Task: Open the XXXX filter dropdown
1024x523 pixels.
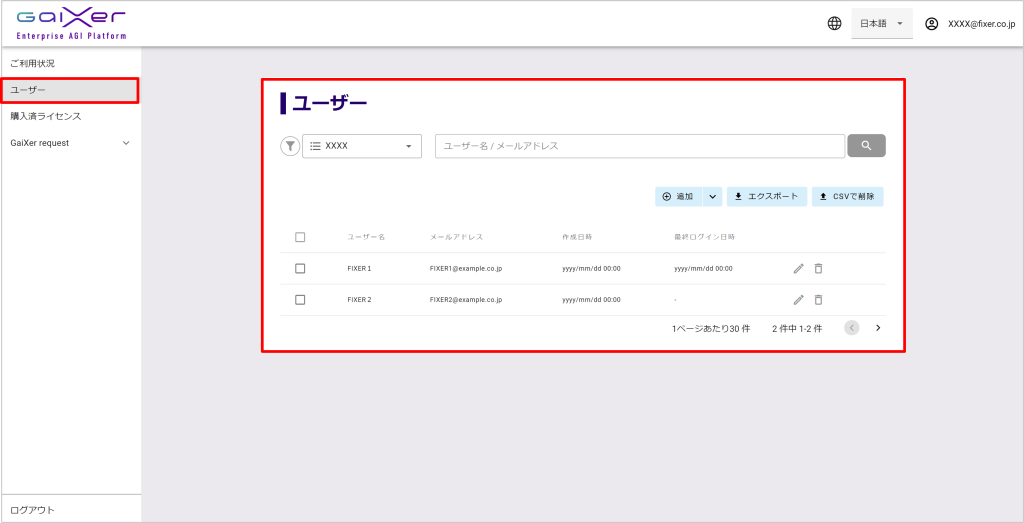Action: point(362,146)
